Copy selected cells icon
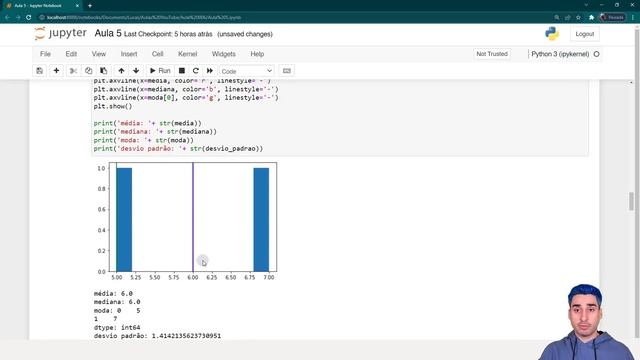The image size is (640, 360). pyautogui.click(x=89, y=71)
